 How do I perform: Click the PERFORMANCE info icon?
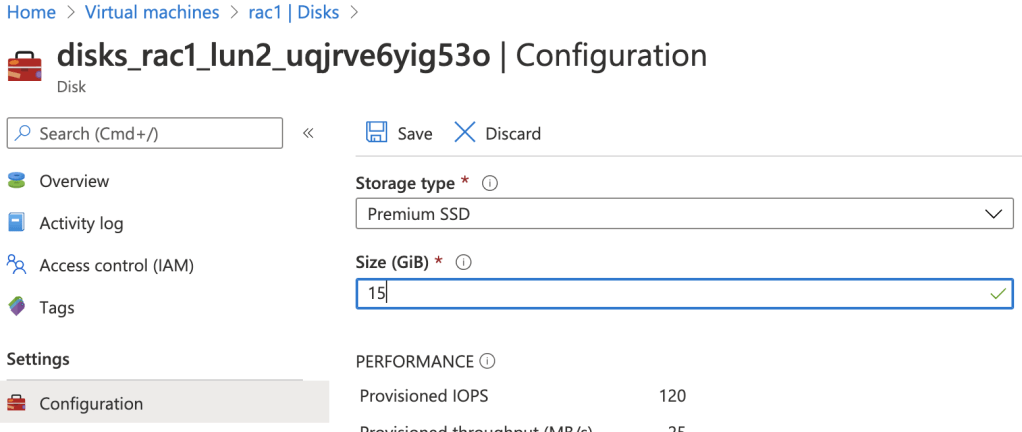487,362
